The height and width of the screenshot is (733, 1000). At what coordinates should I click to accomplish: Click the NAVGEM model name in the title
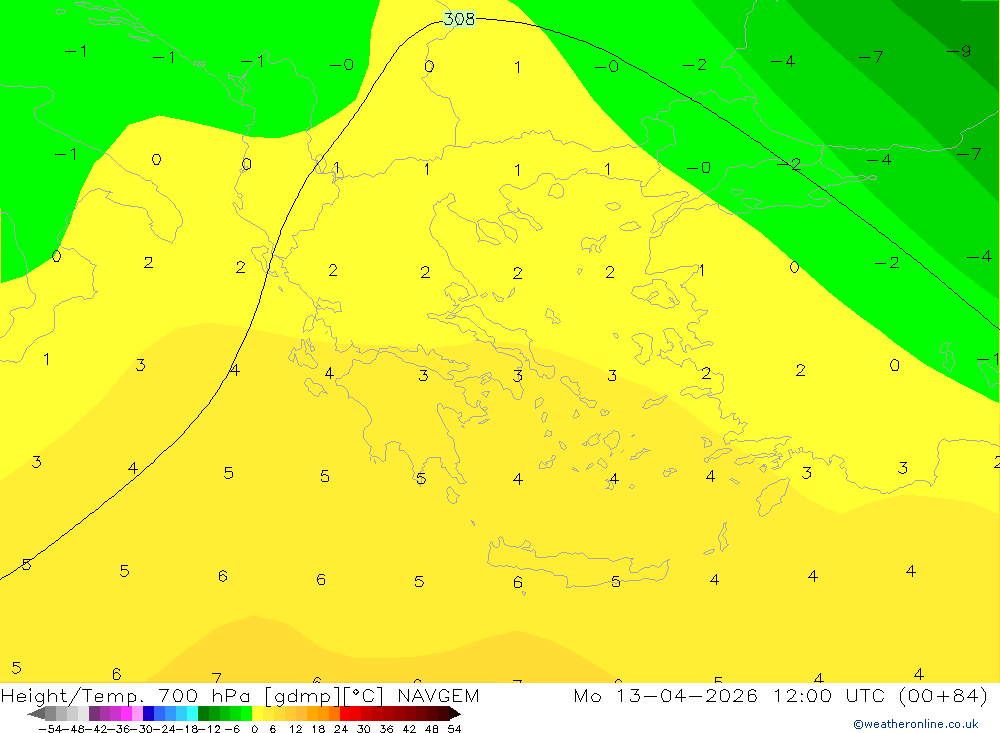coord(438,695)
